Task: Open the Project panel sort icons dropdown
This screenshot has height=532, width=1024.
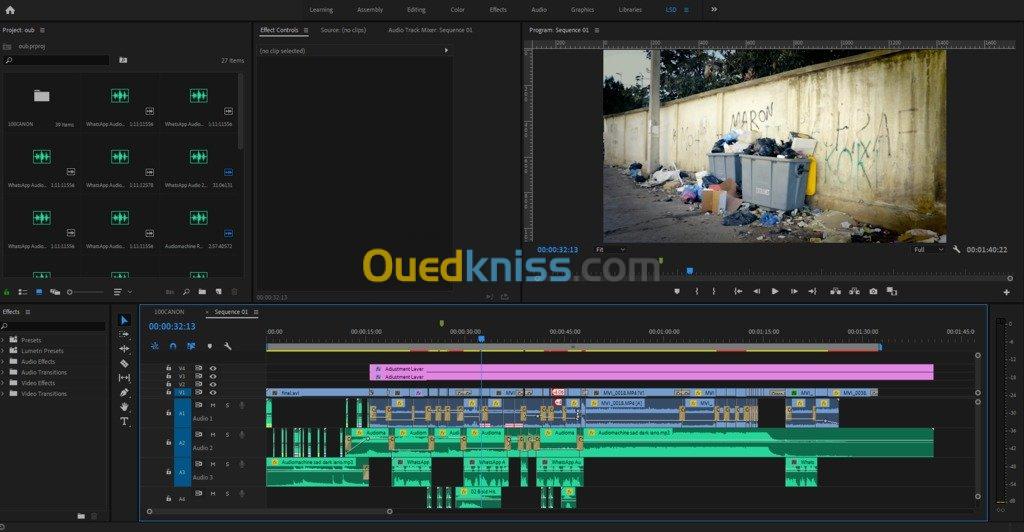Action: coord(121,292)
